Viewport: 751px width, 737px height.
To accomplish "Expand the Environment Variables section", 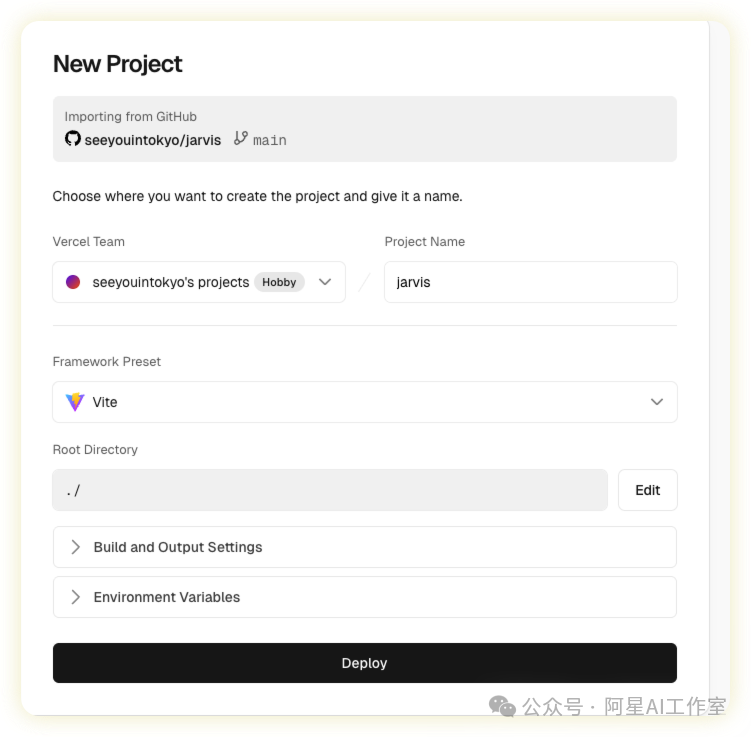I will pyautogui.click(x=167, y=597).
